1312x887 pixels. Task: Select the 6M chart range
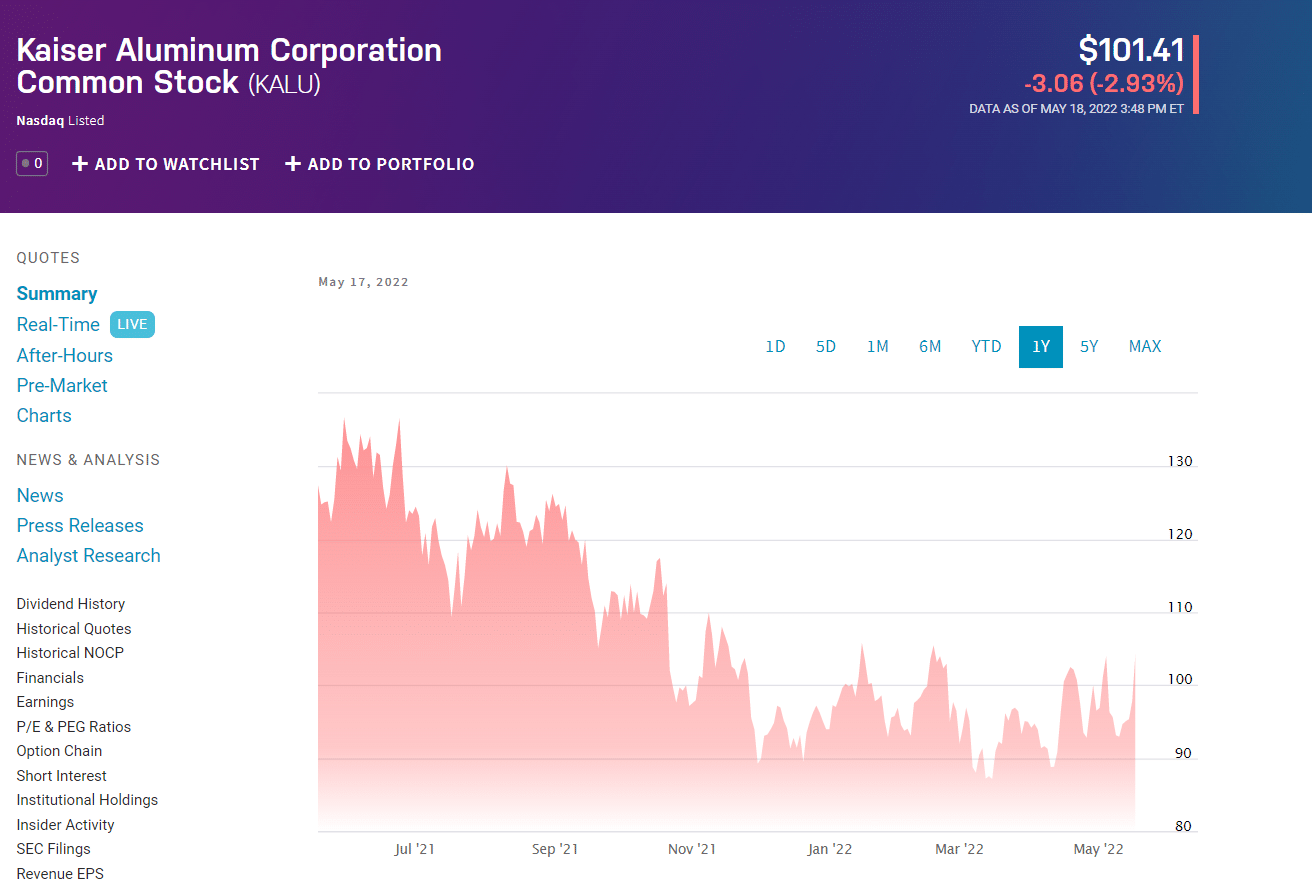click(x=930, y=346)
